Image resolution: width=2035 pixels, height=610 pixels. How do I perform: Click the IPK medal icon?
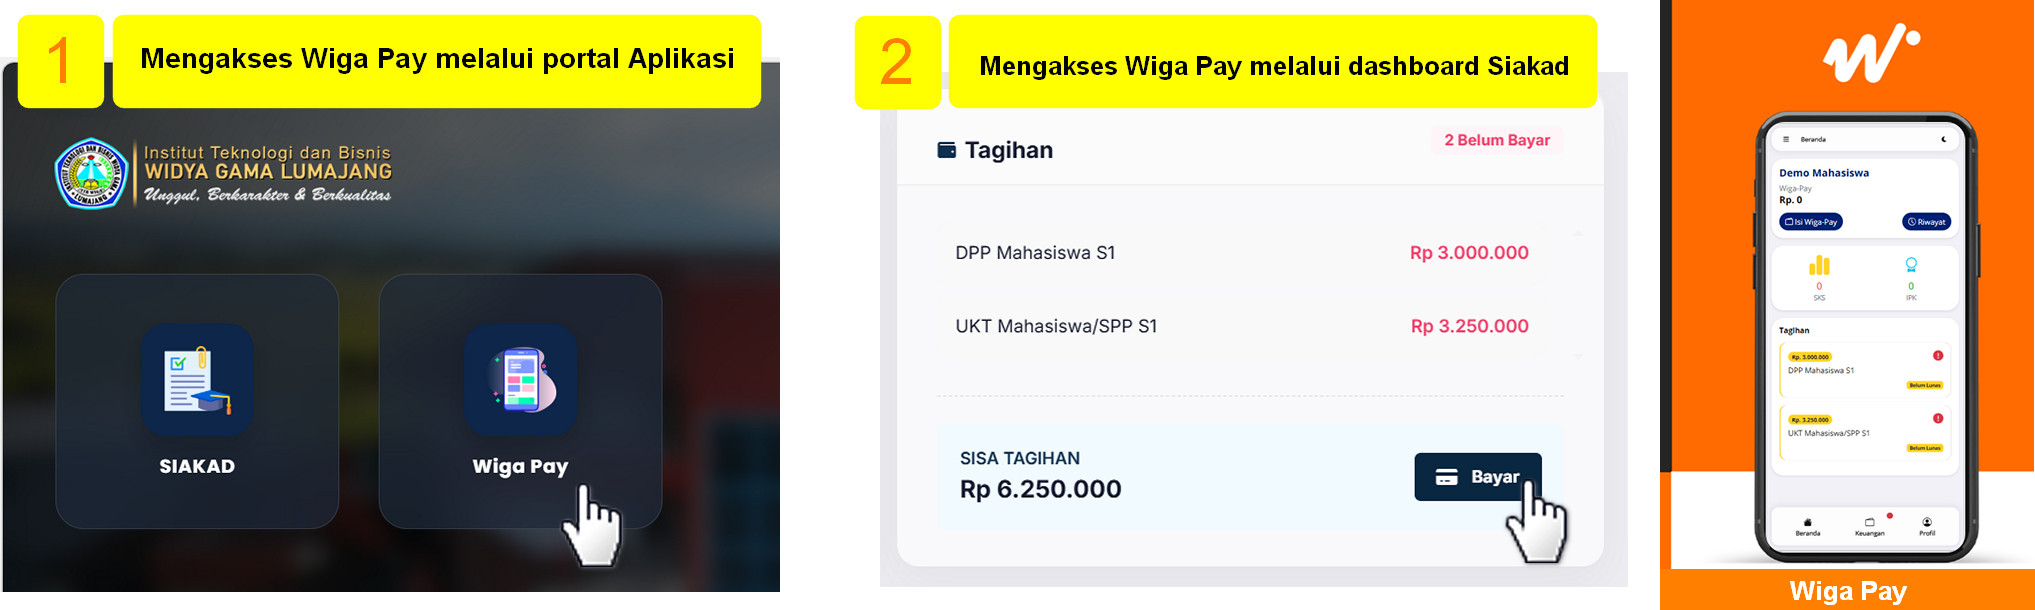click(x=1911, y=265)
